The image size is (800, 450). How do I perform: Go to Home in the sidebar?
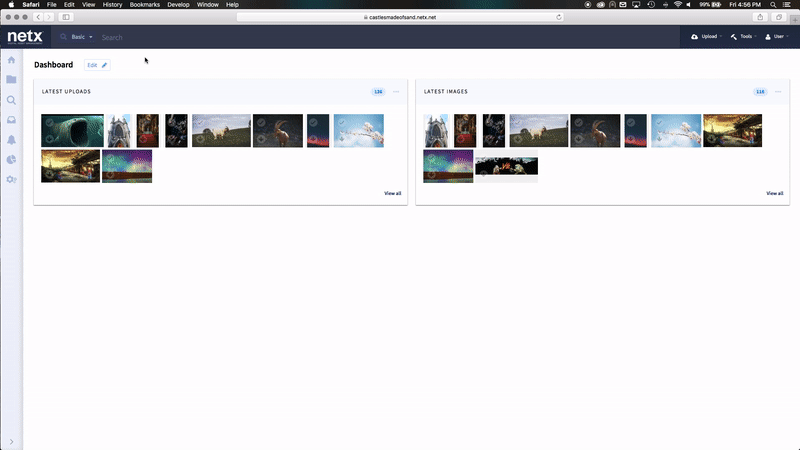[x=11, y=61]
